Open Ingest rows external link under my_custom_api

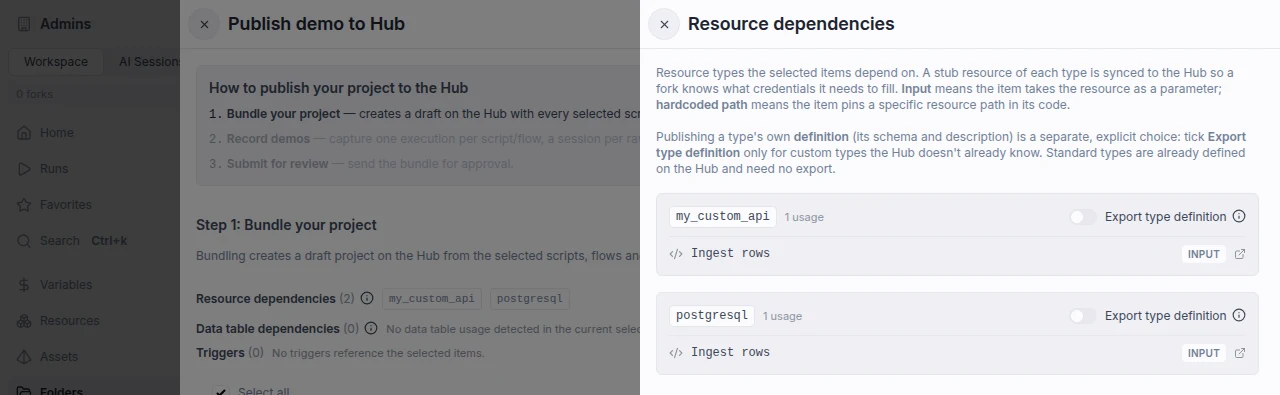1240,254
